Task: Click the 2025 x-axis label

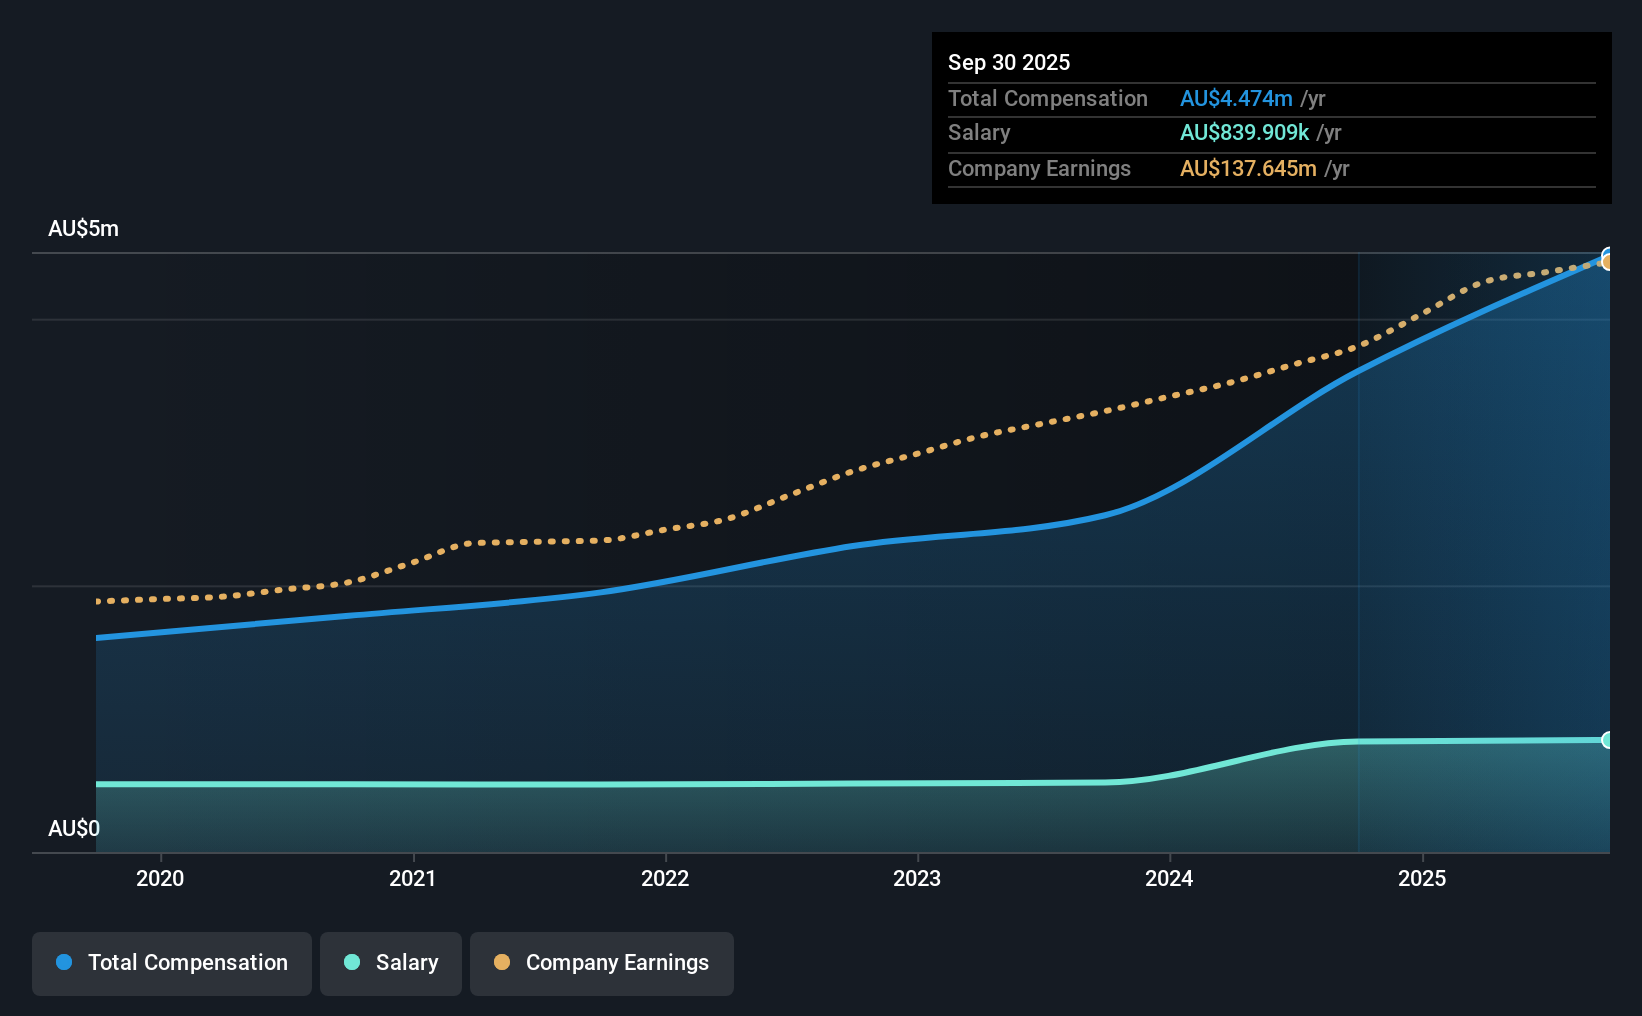Action: pyautogui.click(x=1422, y=878)
